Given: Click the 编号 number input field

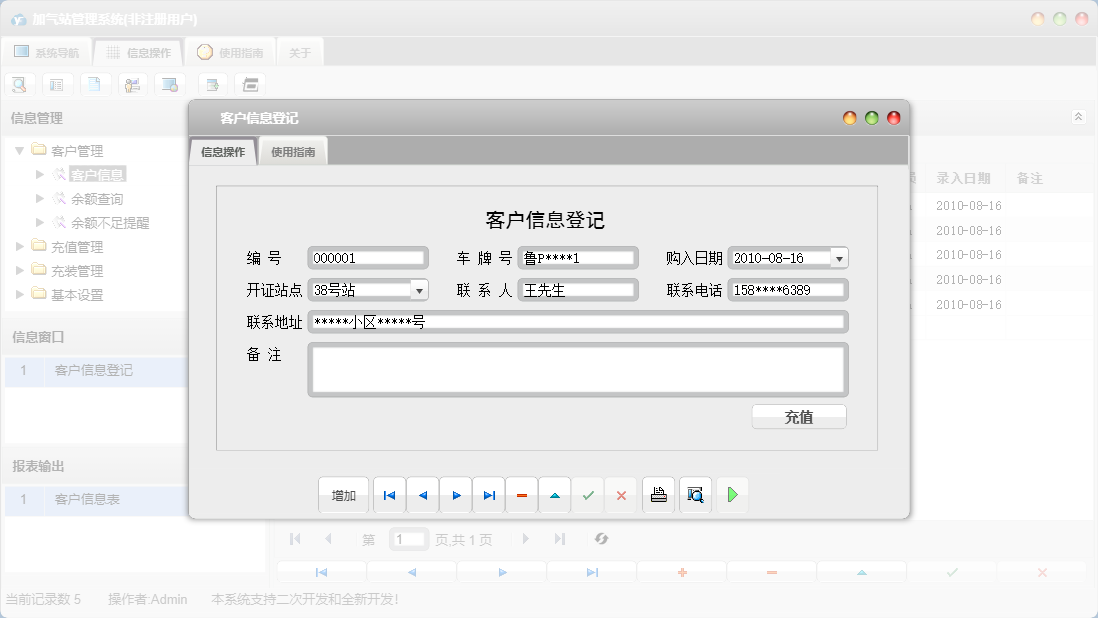Looking at the screenshot, I should 367,258.
